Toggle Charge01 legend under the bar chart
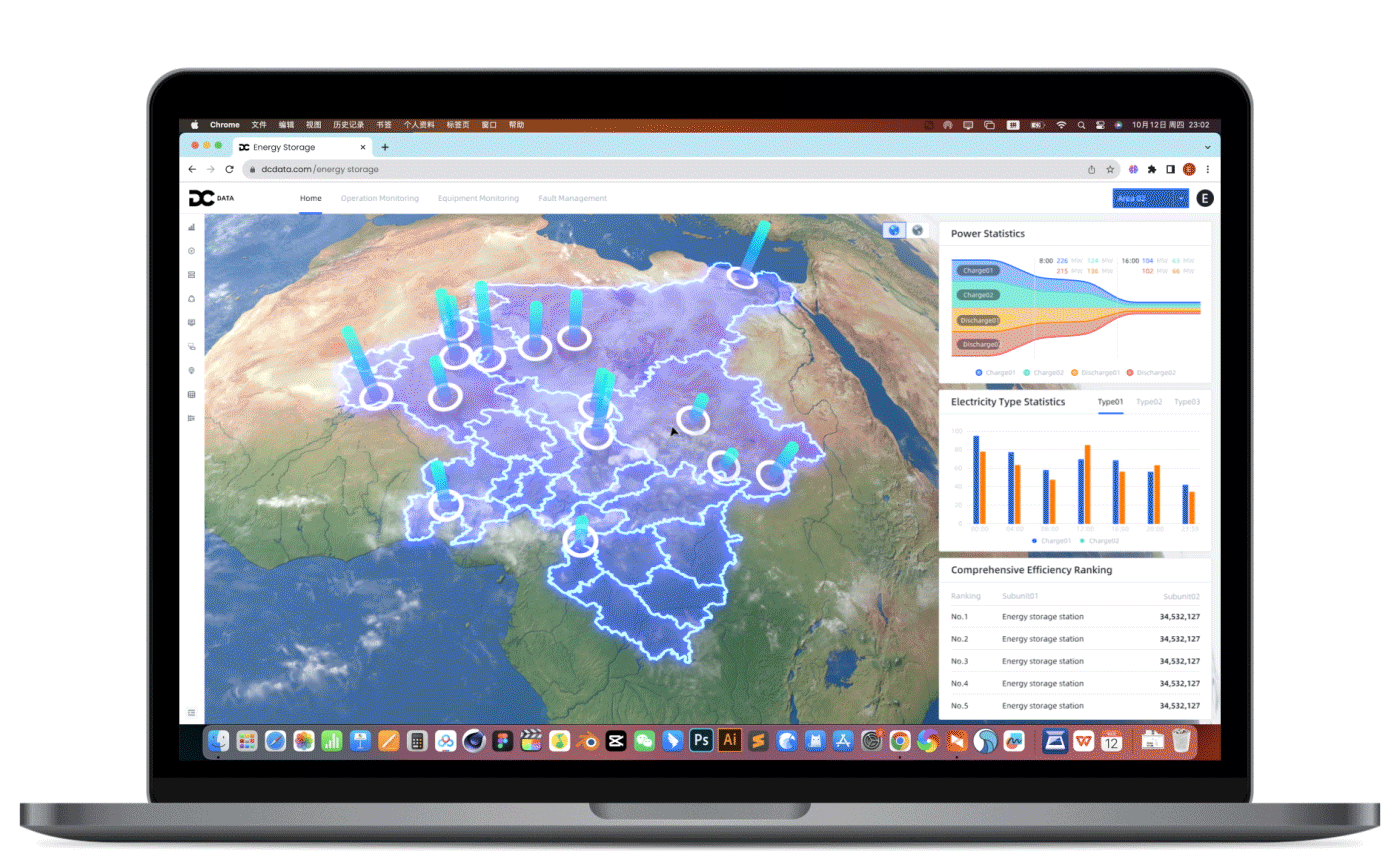 click(x=1051, y=540)
